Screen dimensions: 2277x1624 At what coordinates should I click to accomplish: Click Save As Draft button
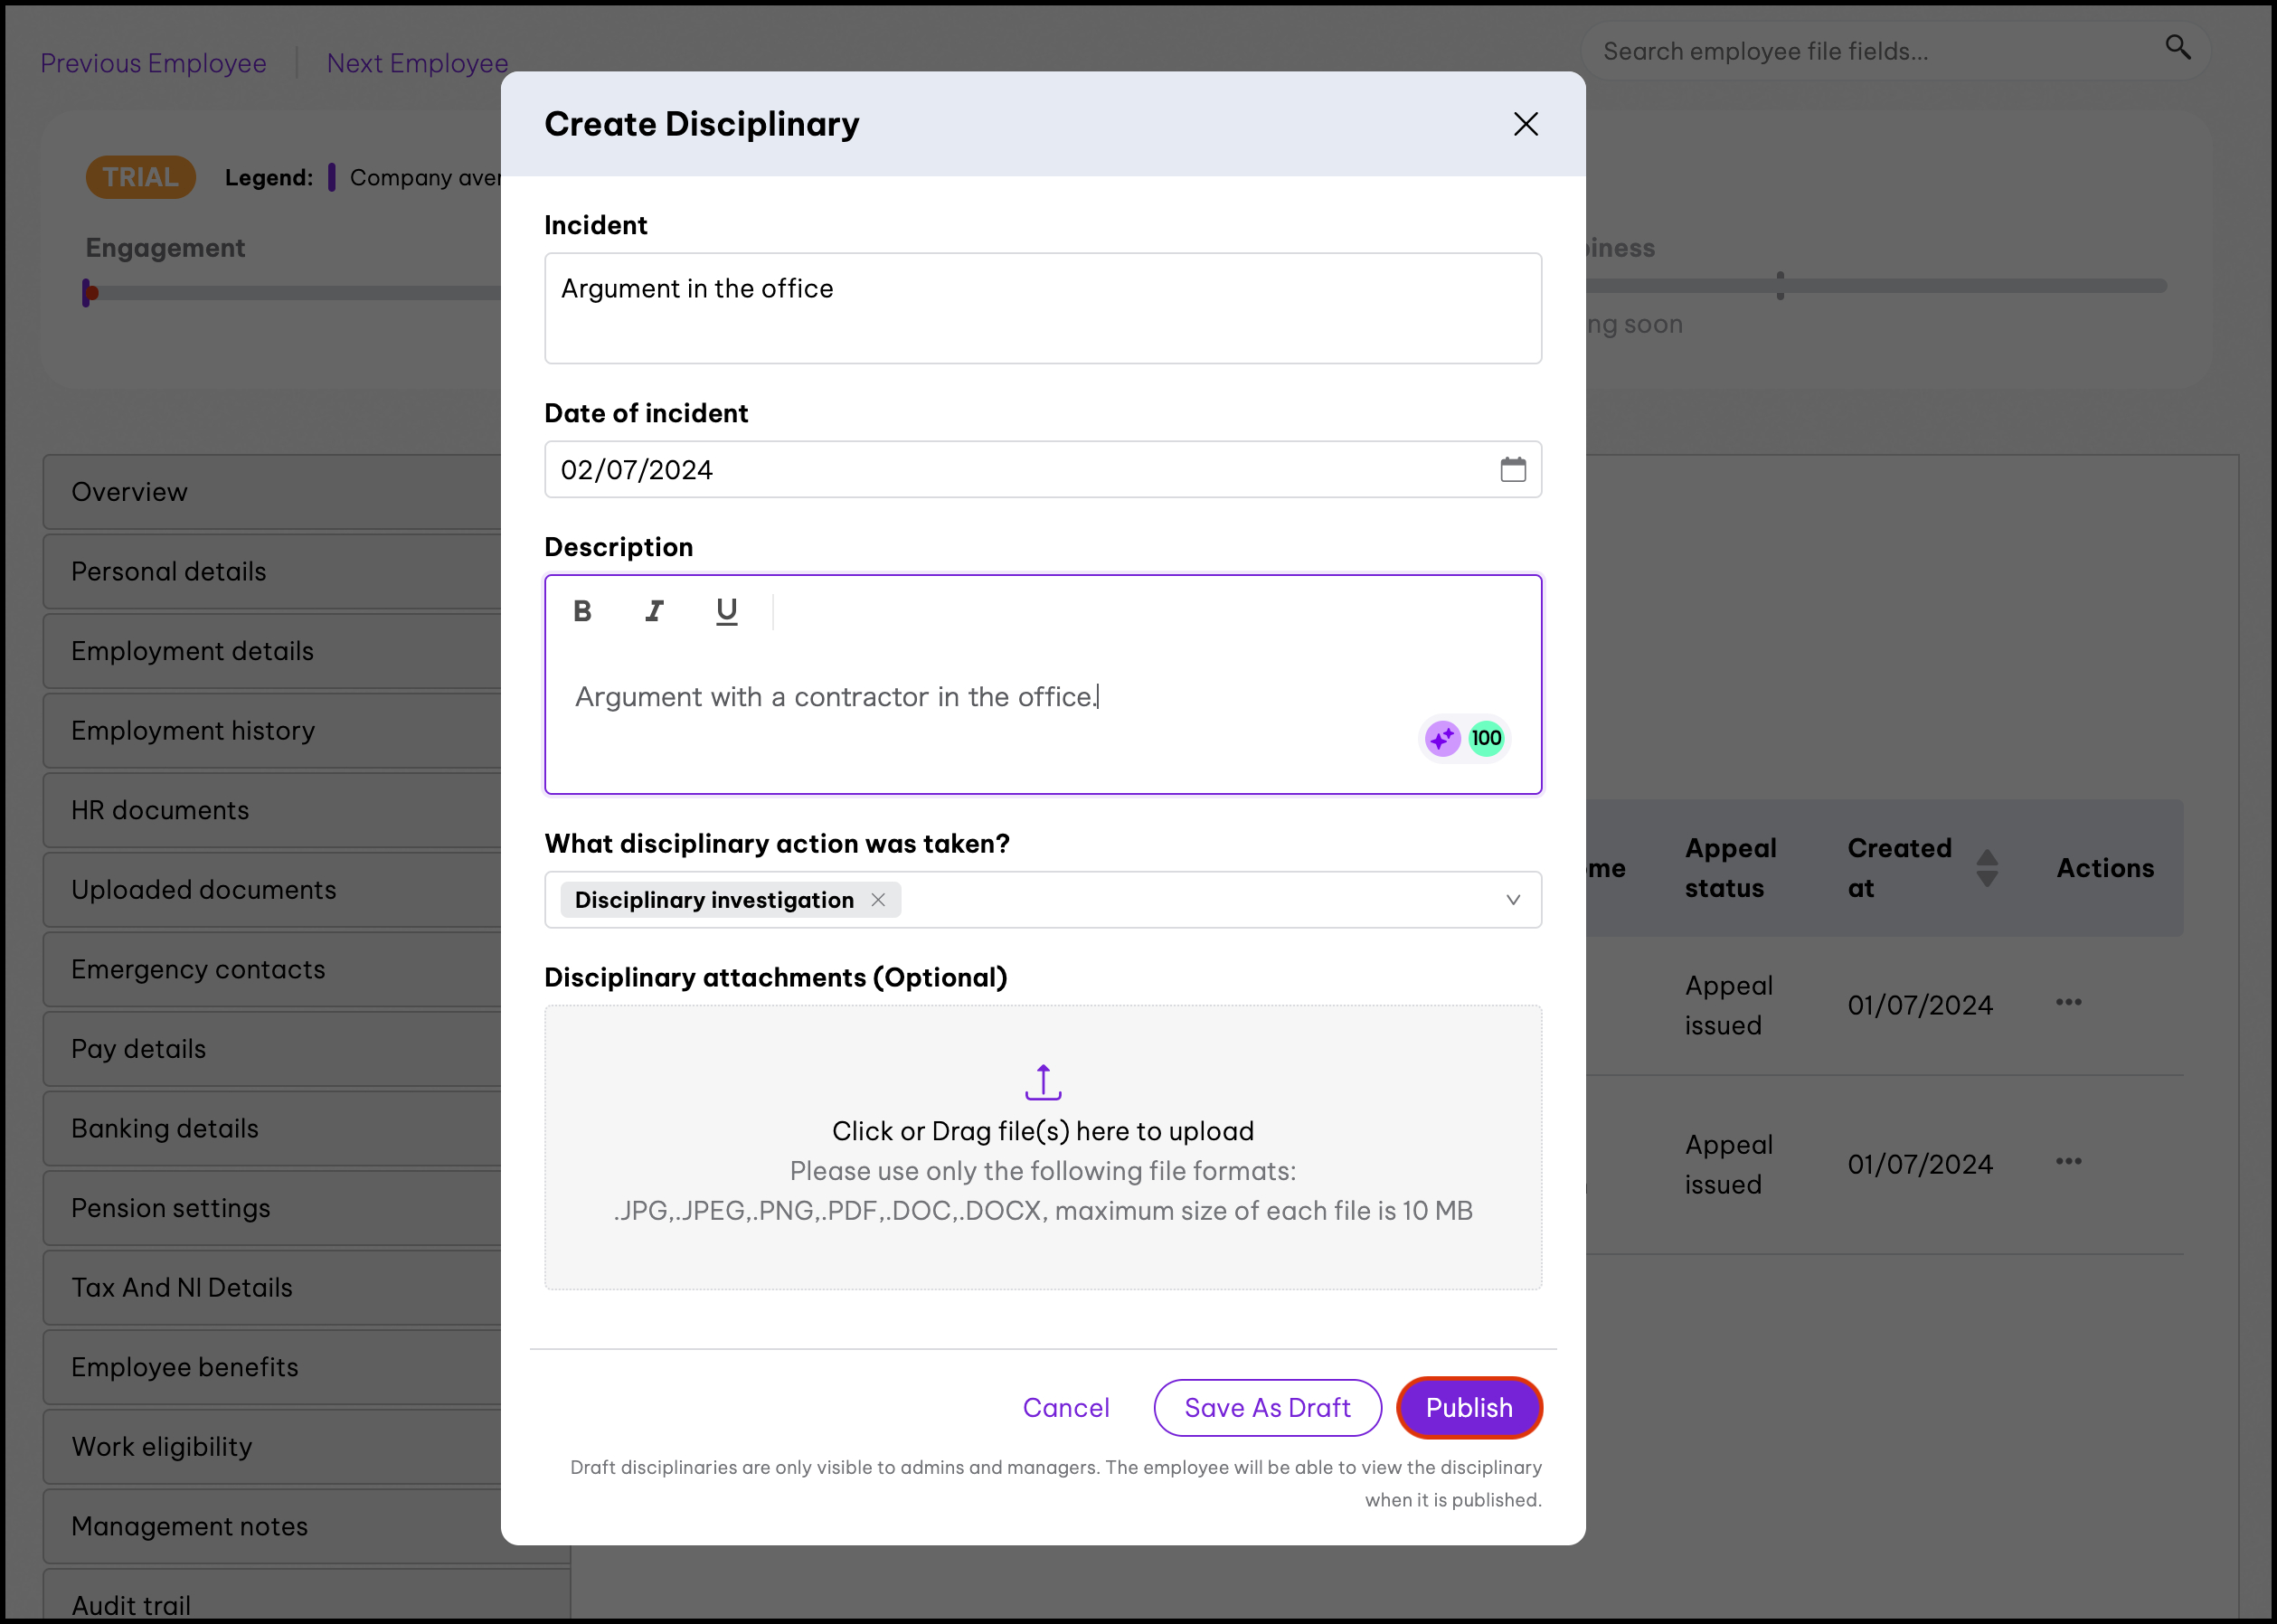pos(1267,1408)
